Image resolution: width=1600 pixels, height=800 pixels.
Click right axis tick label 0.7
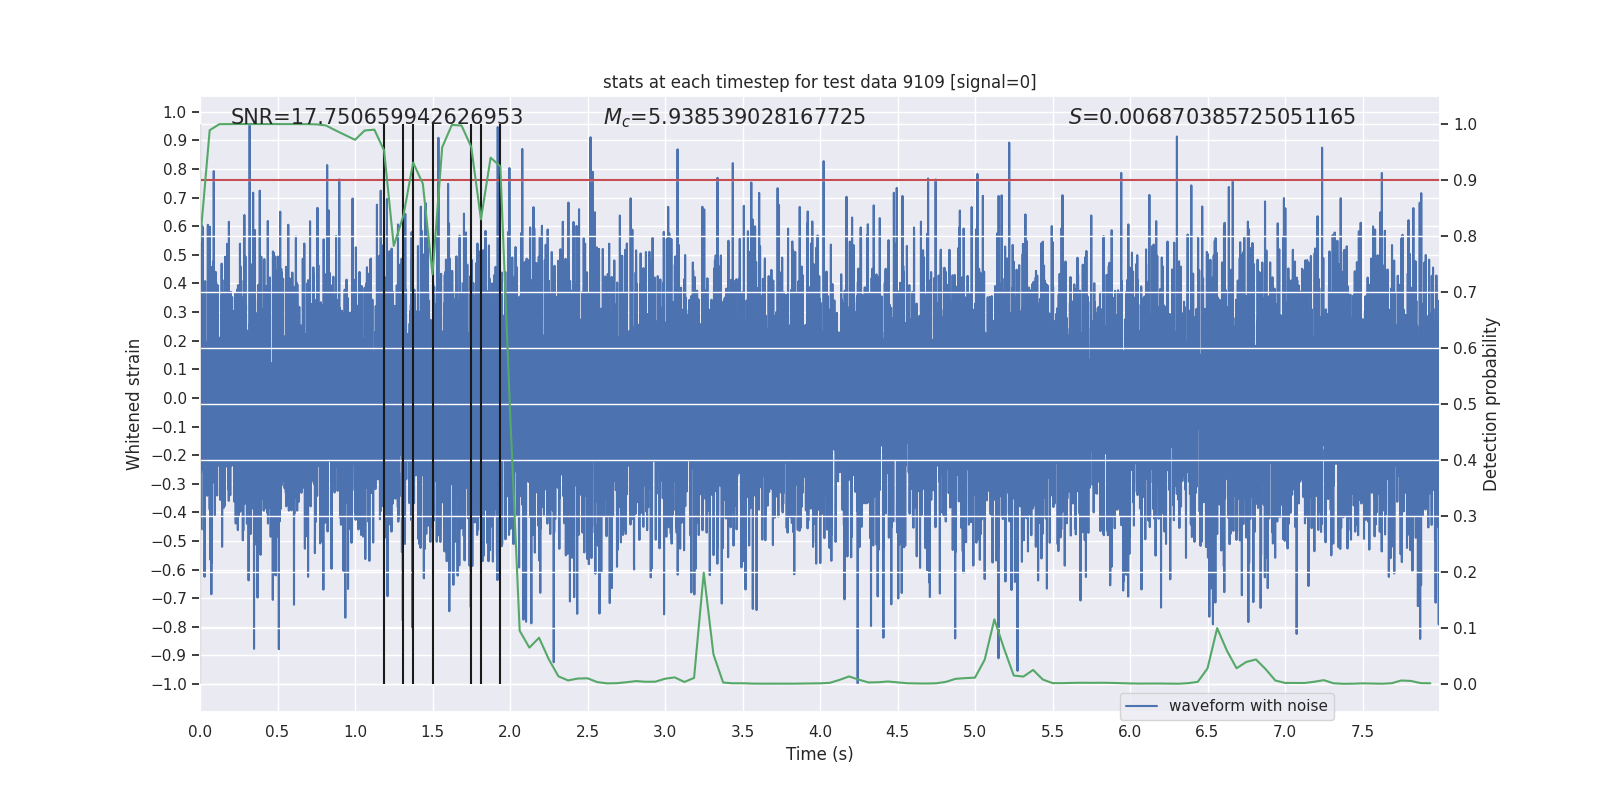tap(1465, 293)
